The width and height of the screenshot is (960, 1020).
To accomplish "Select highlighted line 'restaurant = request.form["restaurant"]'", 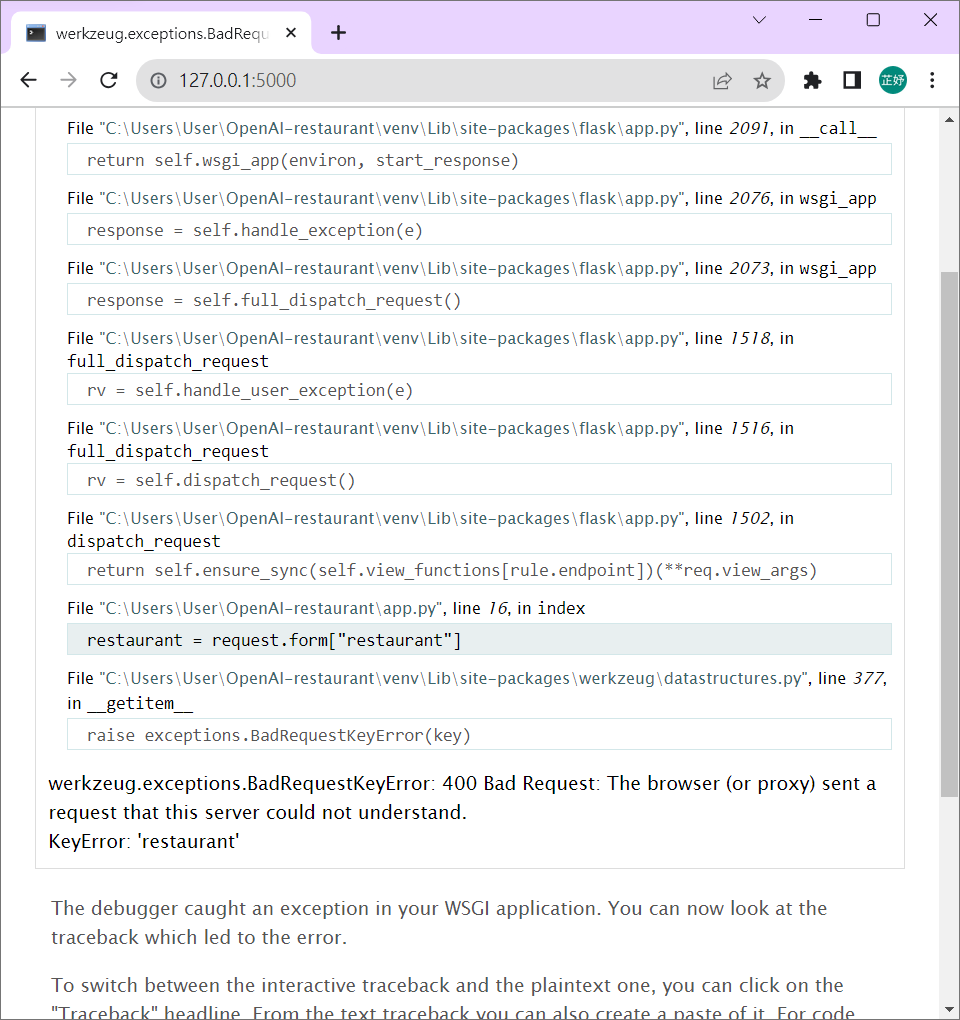I will click(479, 640).
